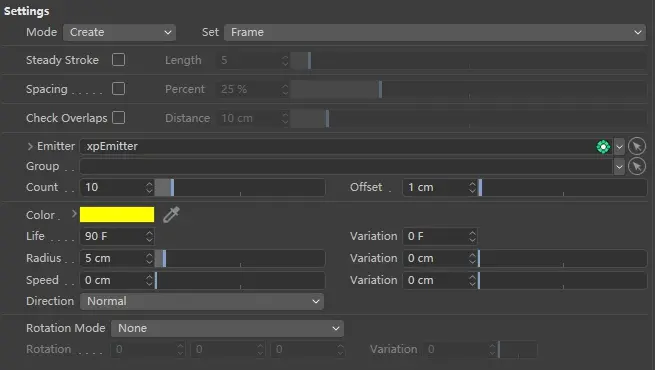Screen dimensions: 655x370
Task: Click the Speed Variation field showing 0 cm
Action: tap(435, 280)
